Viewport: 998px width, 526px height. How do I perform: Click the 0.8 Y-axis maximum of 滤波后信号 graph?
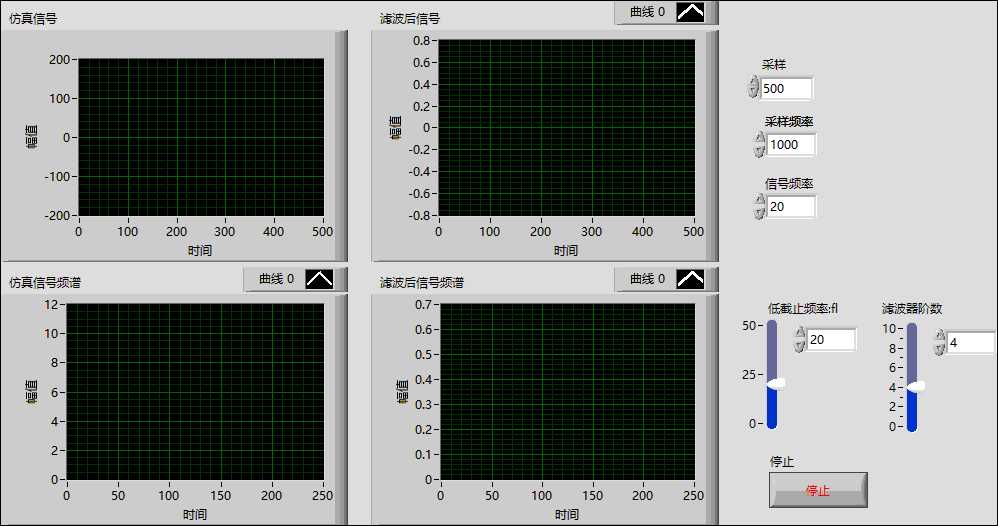(421, 40)
